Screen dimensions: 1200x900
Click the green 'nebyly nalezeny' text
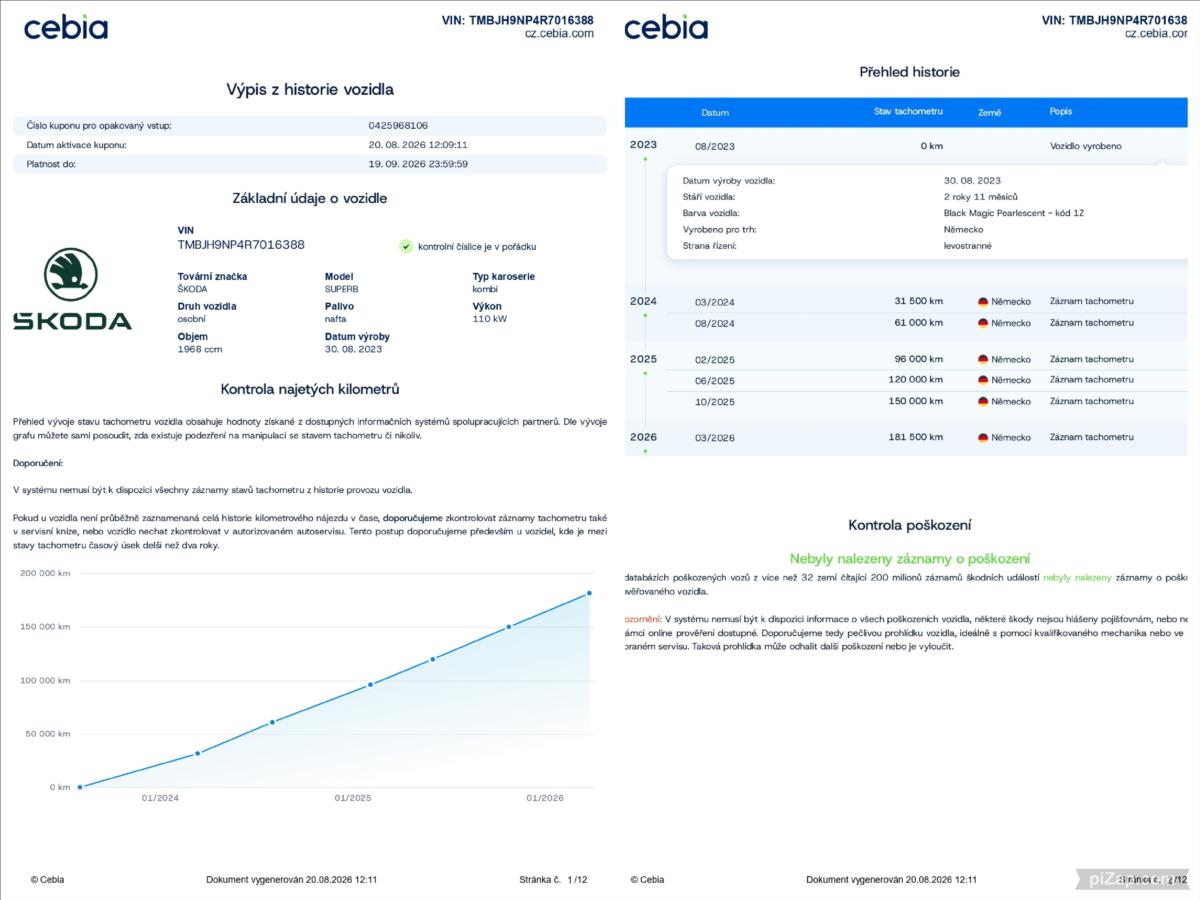[1077, 578]
